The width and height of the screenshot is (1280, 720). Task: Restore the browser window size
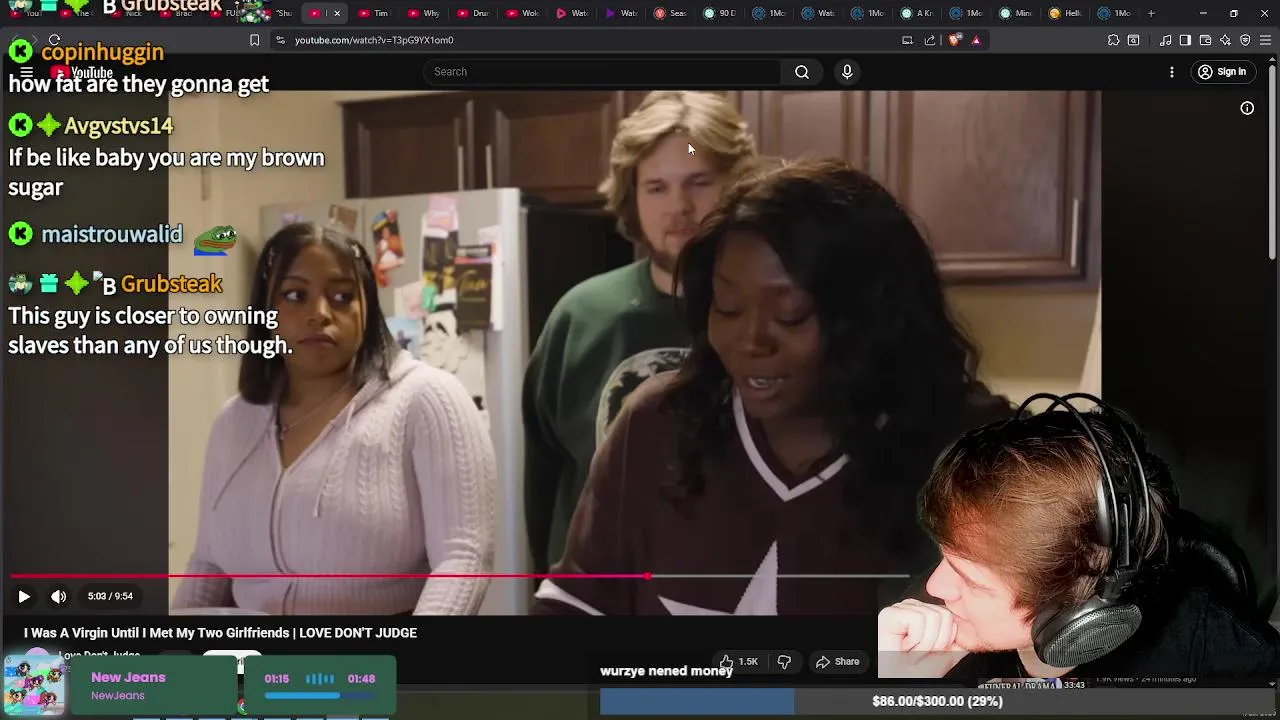pyautogui.click(x=1234, y=13)
